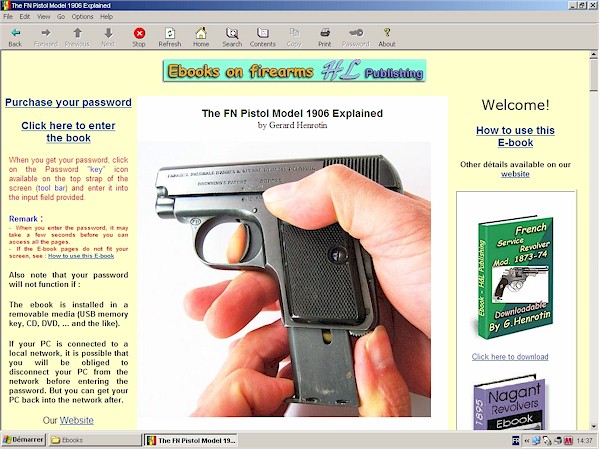Viewport: 600px width, 450px height.
Task: Open the Démarrer start button
Action: (23, 440)
